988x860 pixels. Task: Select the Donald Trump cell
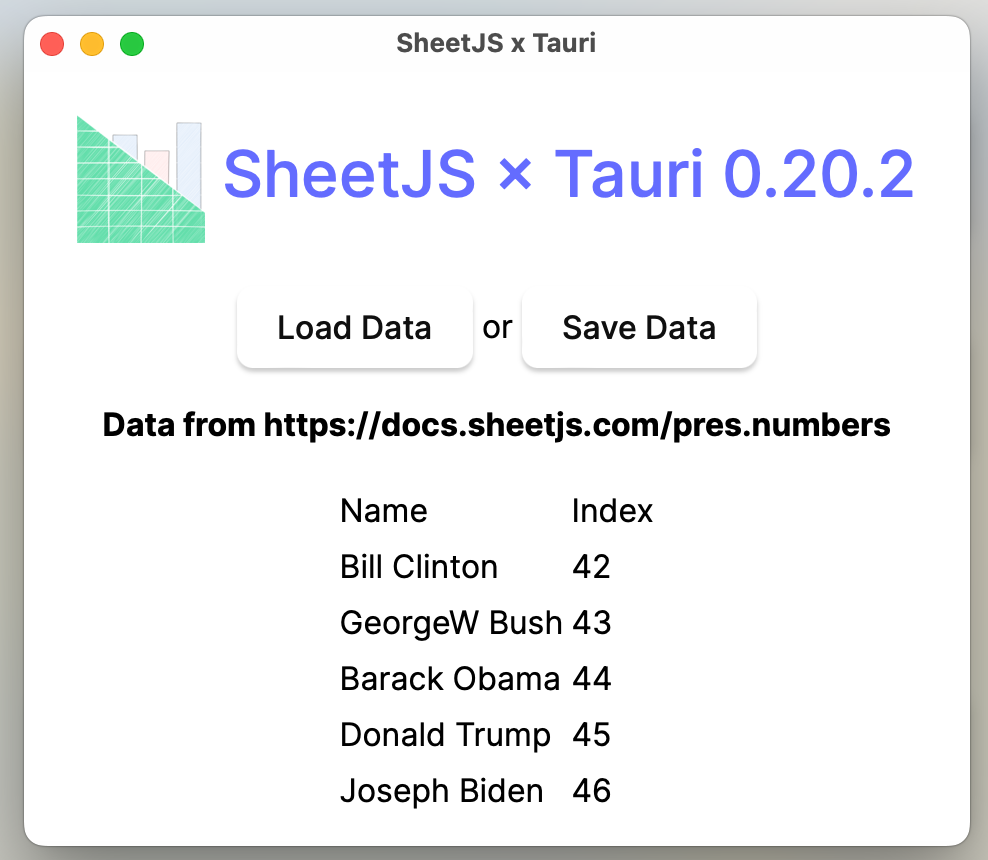point(445,735)
